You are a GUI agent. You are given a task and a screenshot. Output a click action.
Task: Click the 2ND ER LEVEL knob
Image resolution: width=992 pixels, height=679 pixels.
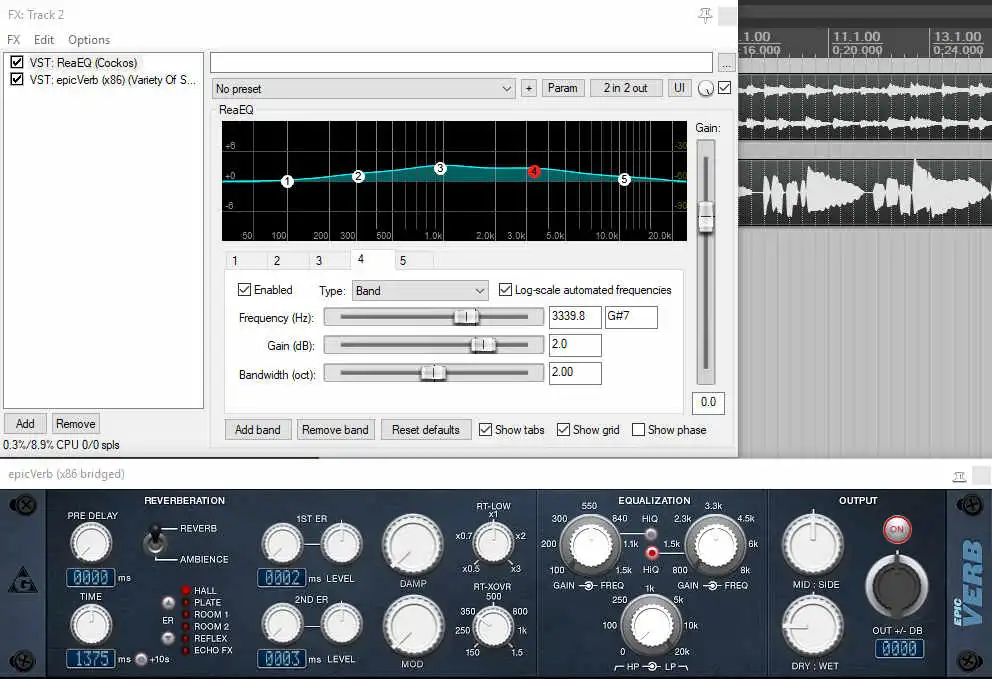coord(342,624)
